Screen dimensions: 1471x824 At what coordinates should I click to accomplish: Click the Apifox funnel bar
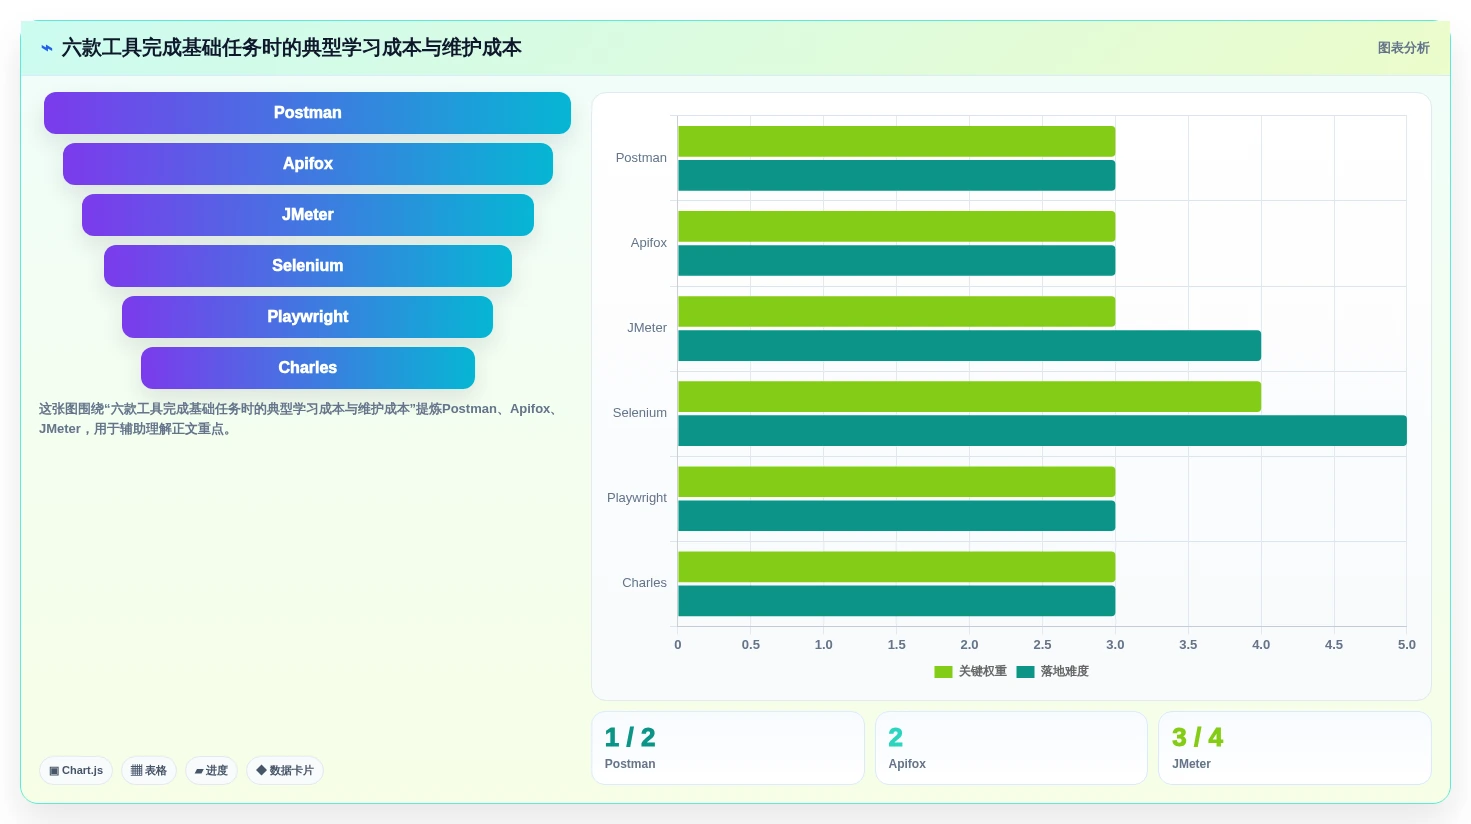307,164
